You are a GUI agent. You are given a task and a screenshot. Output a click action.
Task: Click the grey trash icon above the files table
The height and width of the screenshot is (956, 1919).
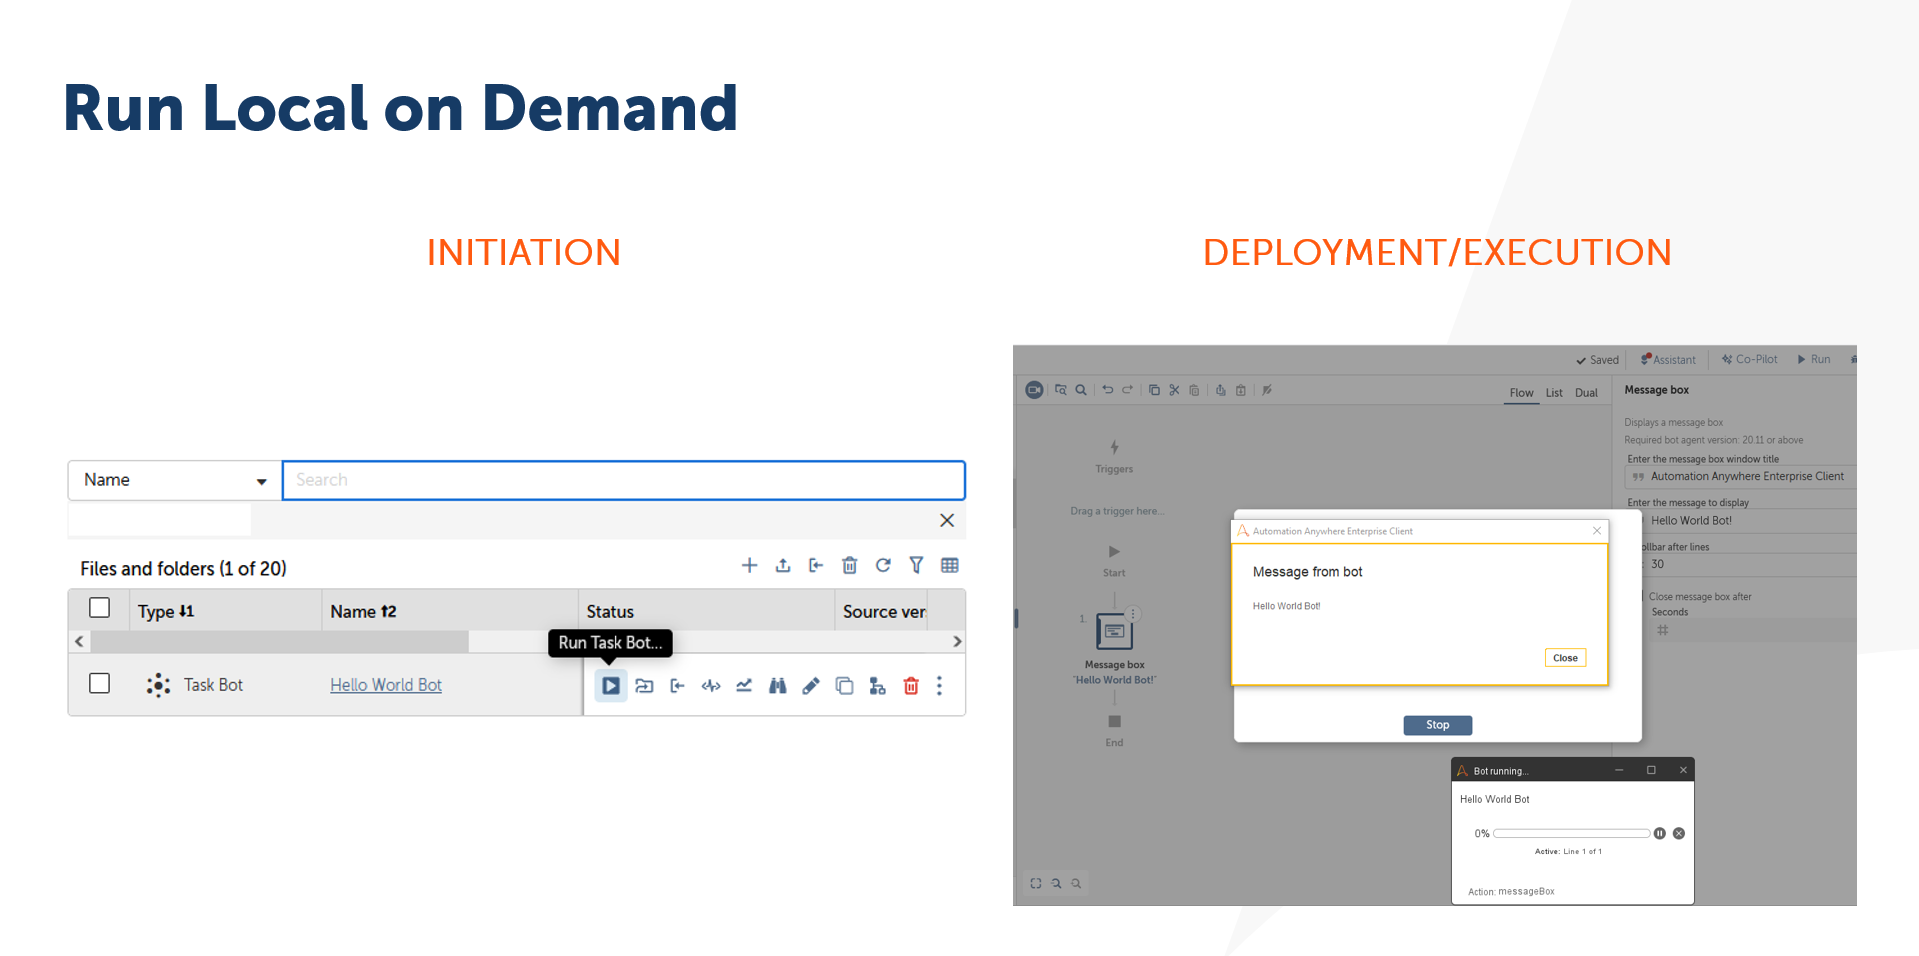[x=850, y=566]
